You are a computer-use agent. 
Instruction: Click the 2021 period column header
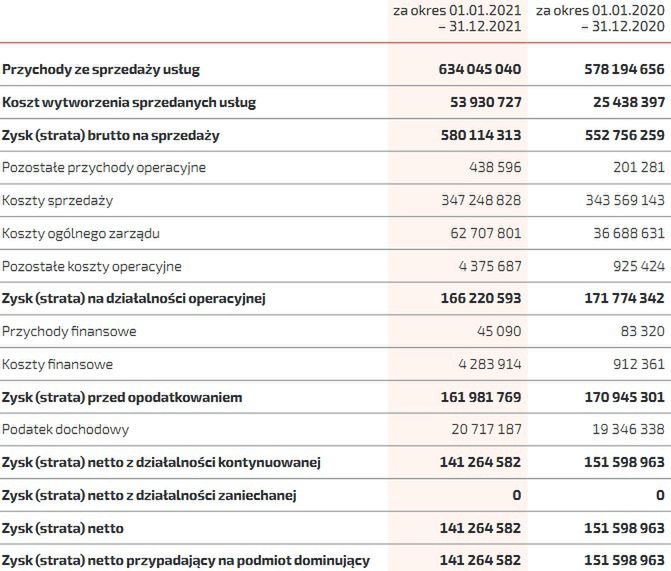click(457, 19)
